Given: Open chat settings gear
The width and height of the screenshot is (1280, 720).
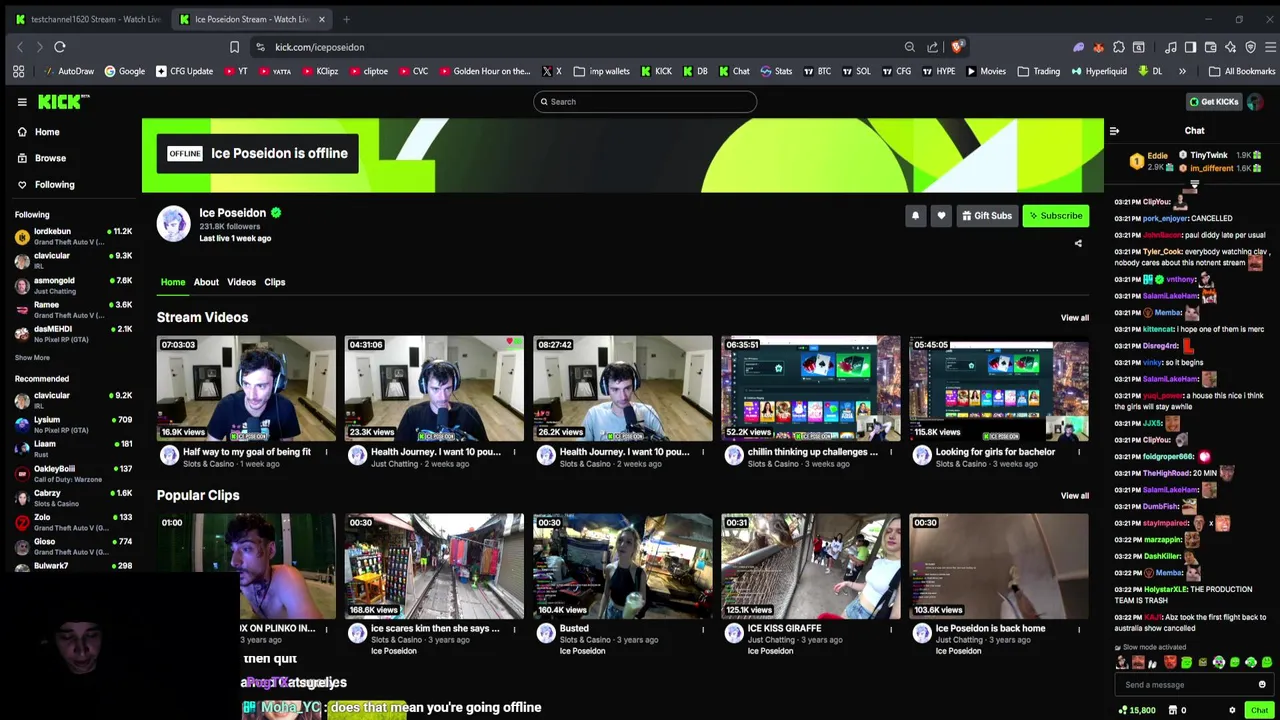Looking at the screenshot, I should (1232, 710).
